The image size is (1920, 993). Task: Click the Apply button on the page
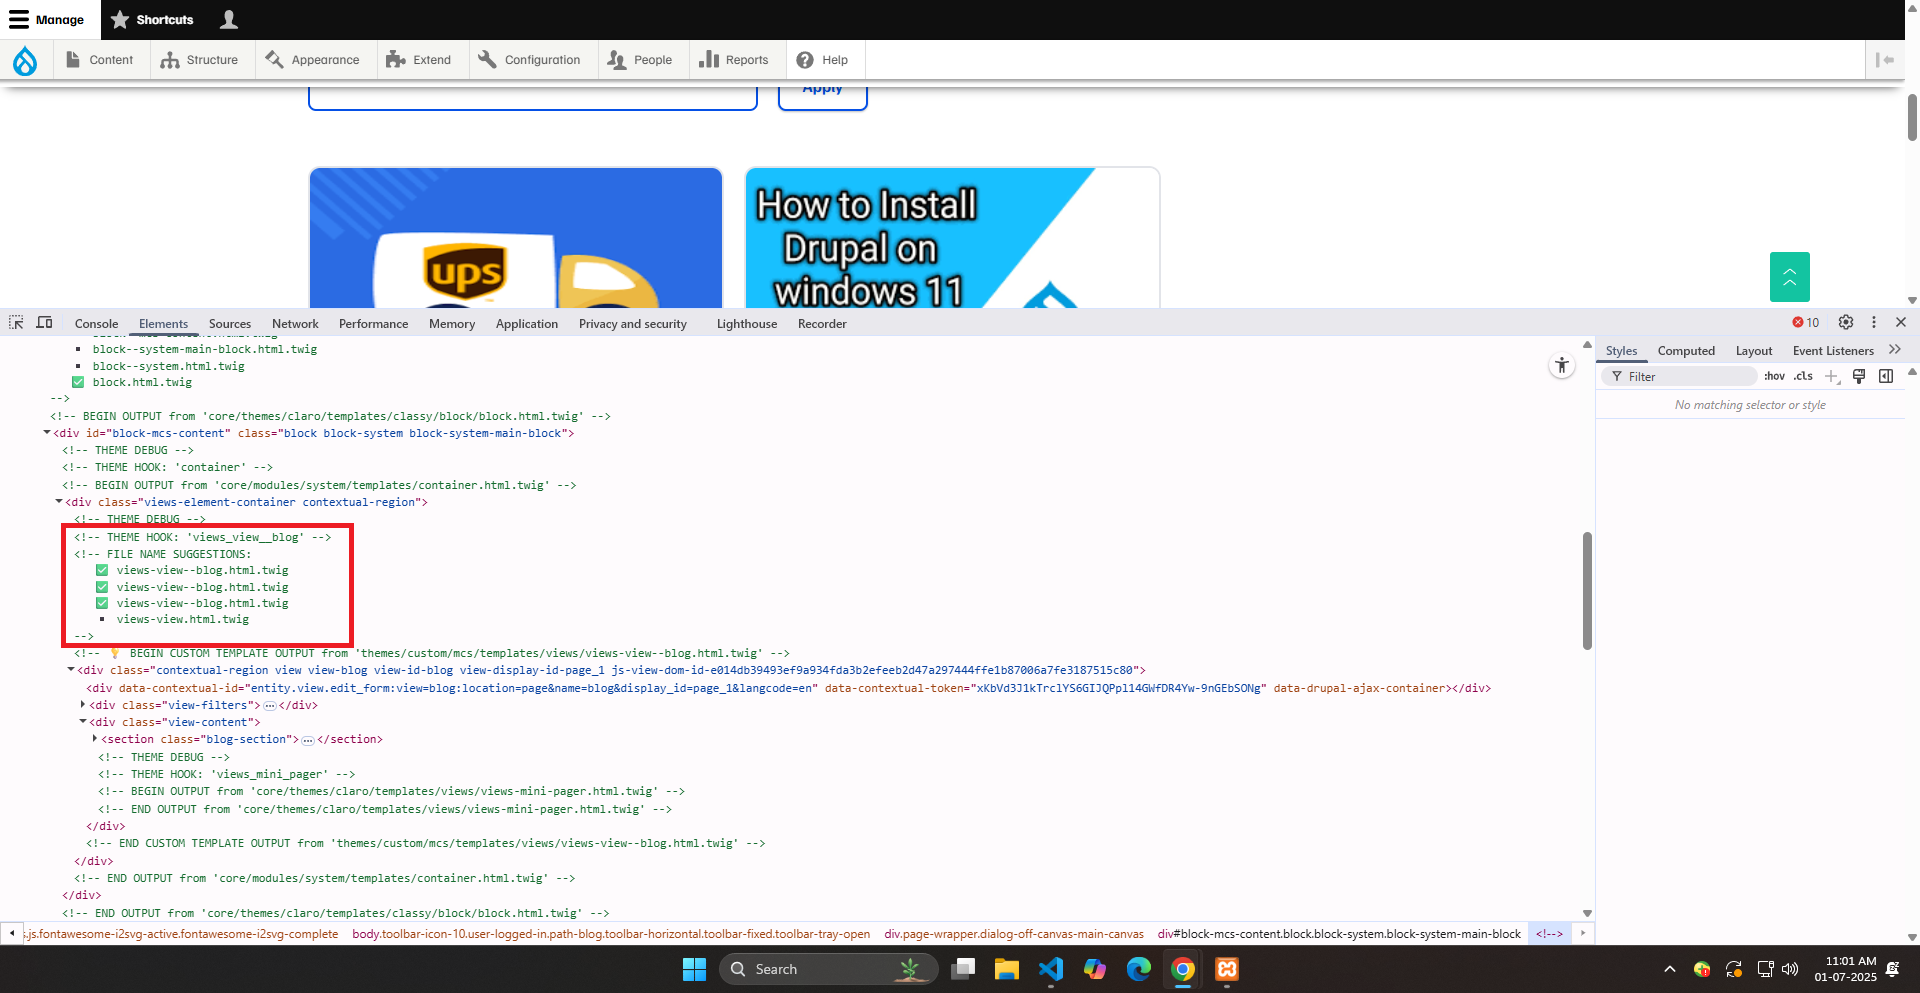(x=822, y=88)
